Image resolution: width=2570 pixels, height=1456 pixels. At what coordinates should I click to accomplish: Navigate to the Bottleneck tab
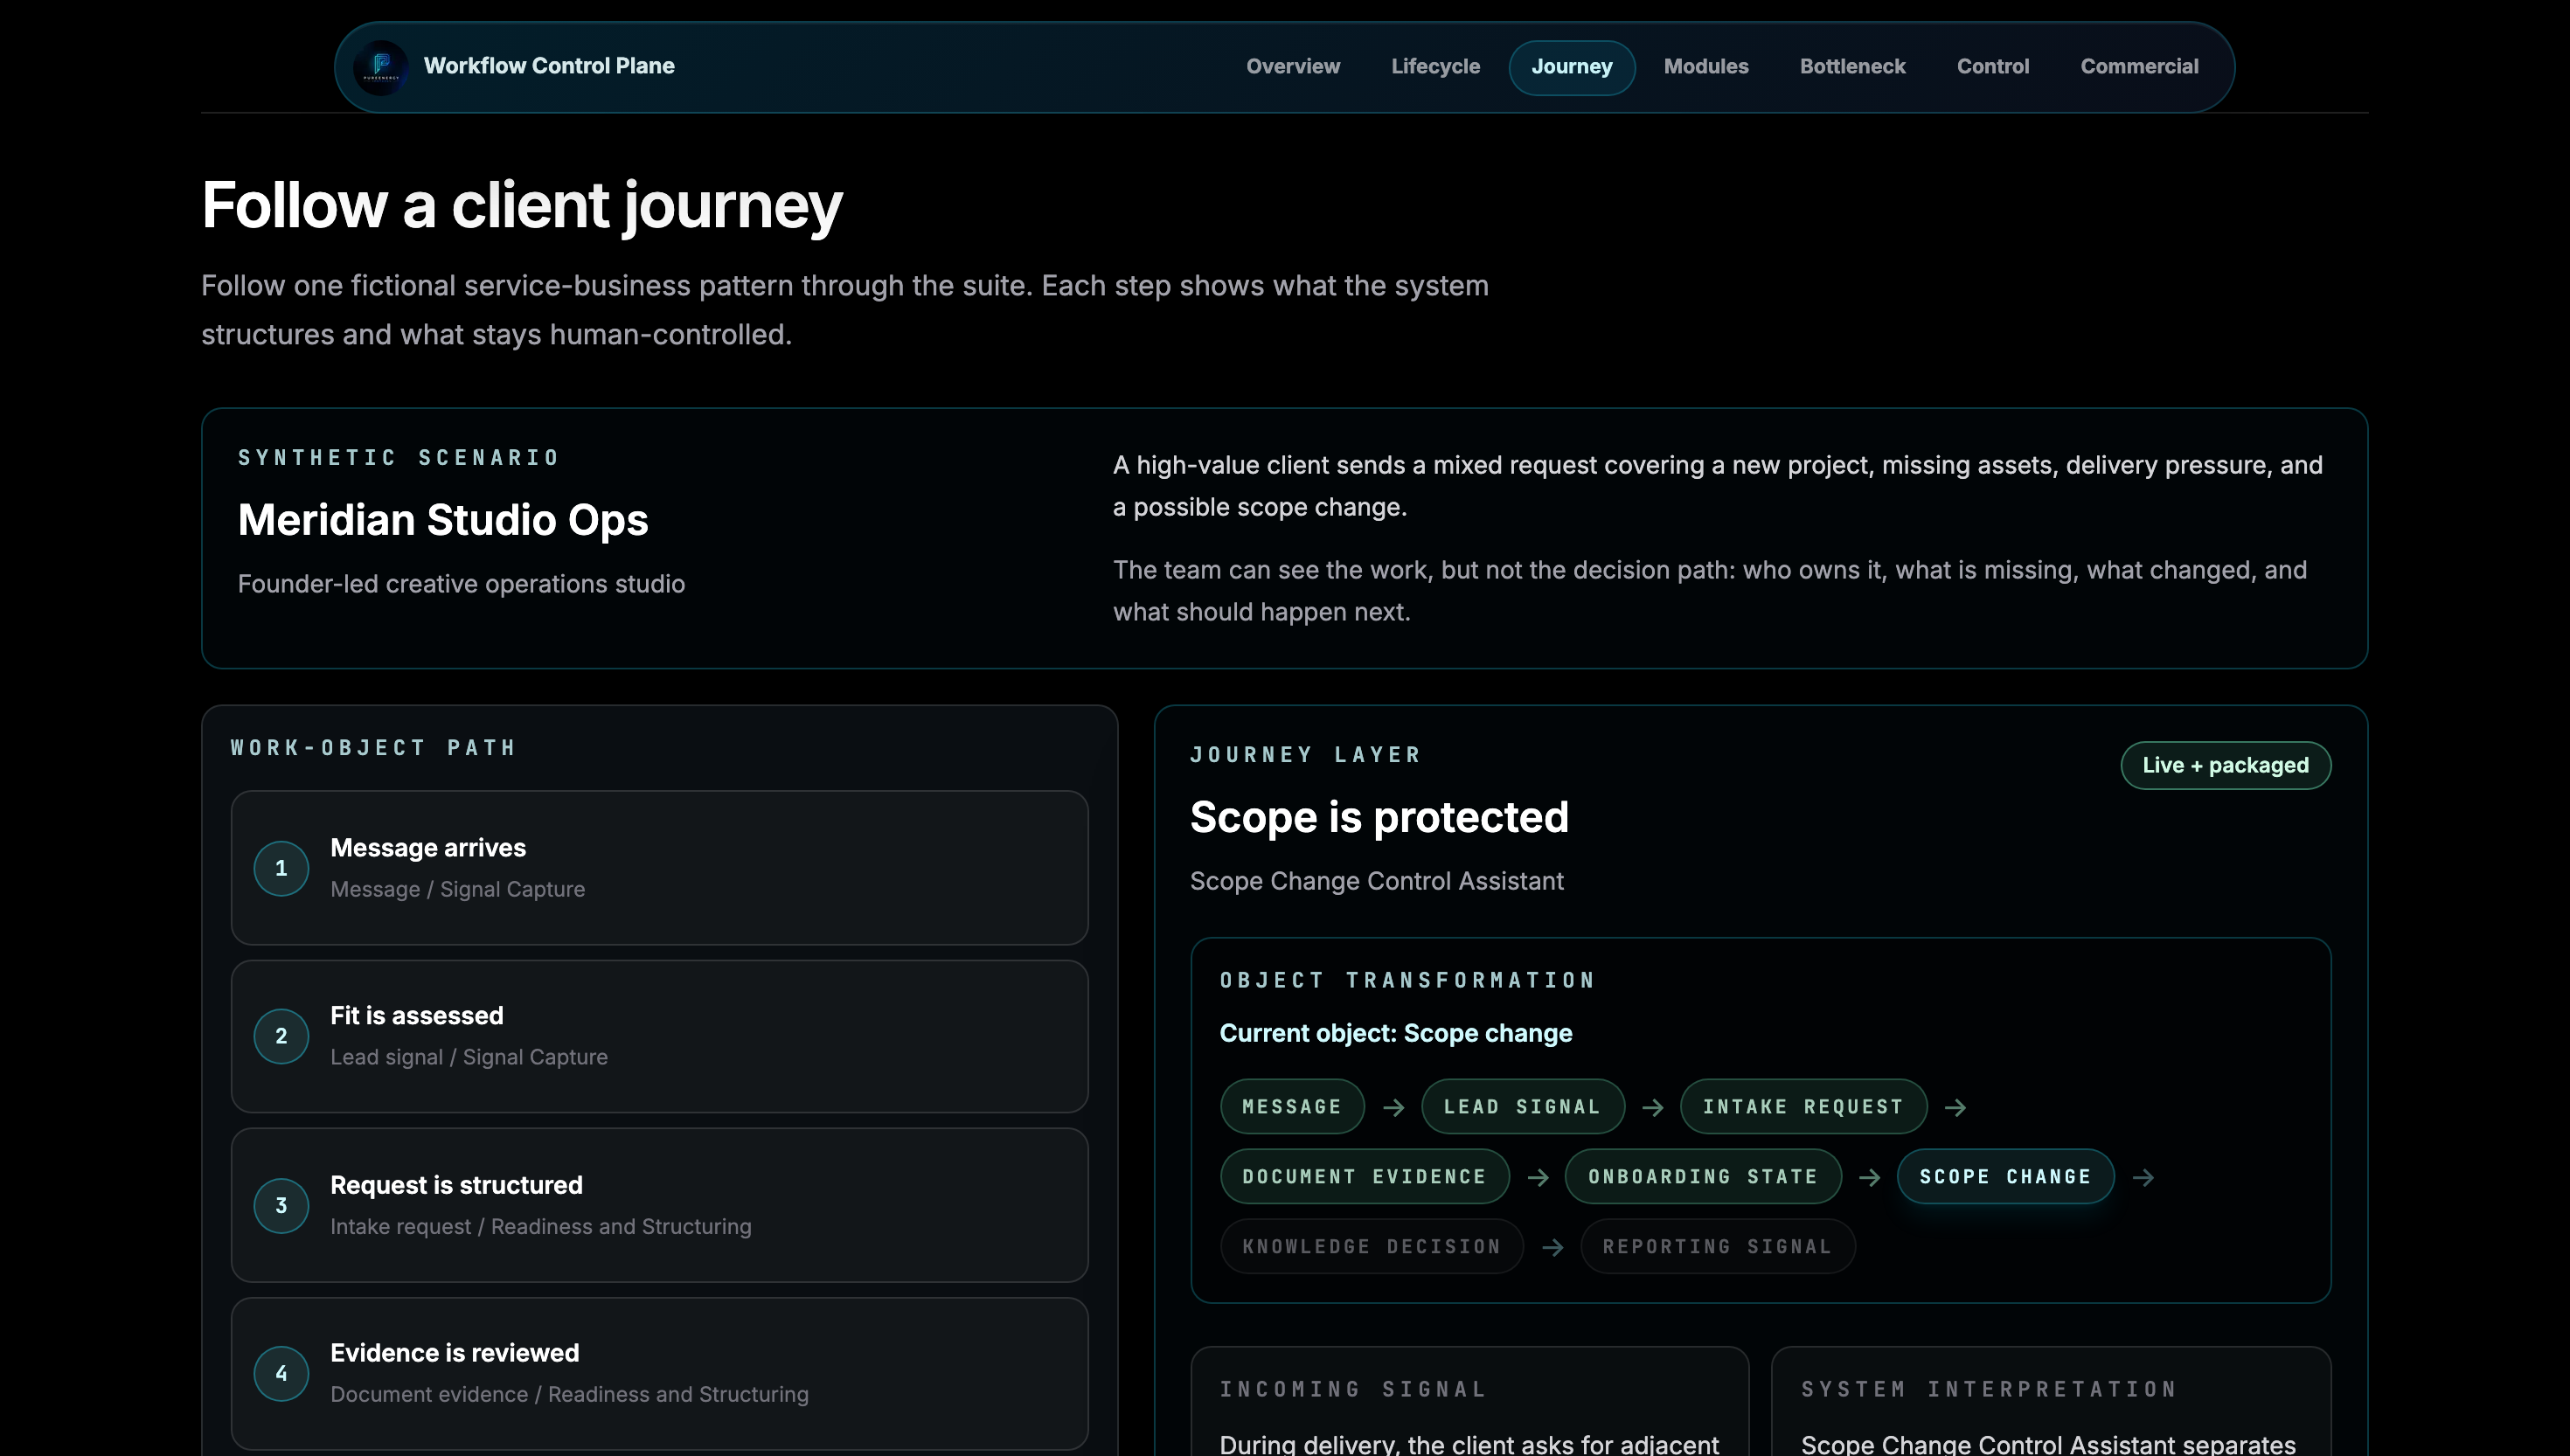point(1852,67)
